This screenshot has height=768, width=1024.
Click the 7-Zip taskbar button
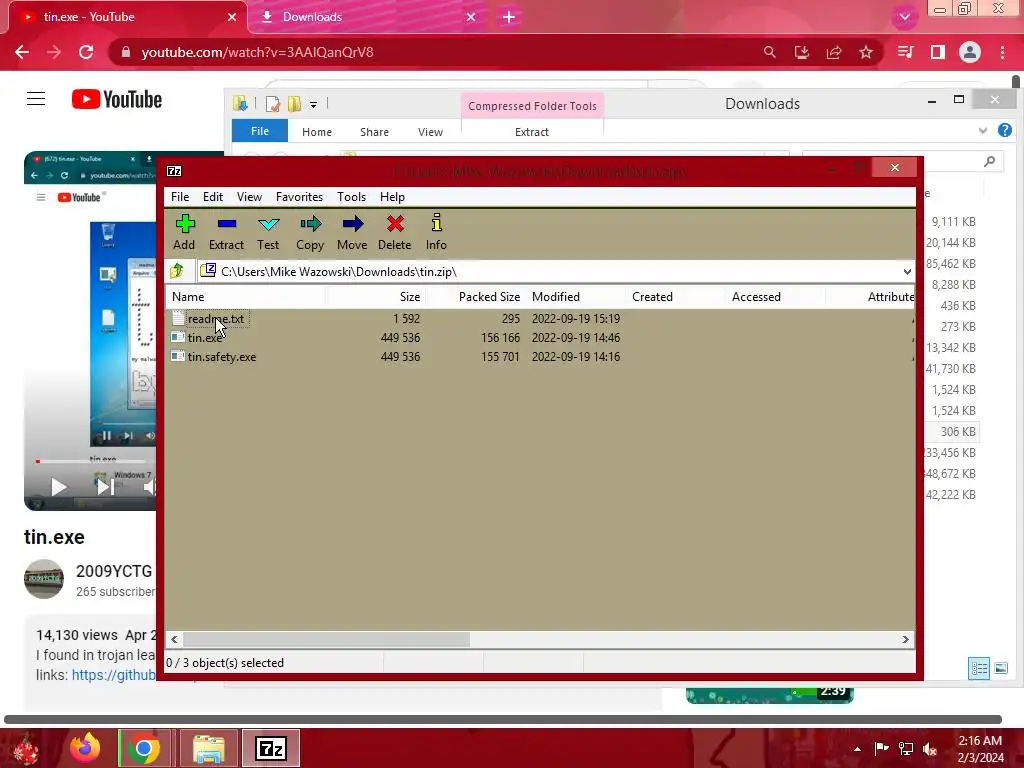pos(271,748)
